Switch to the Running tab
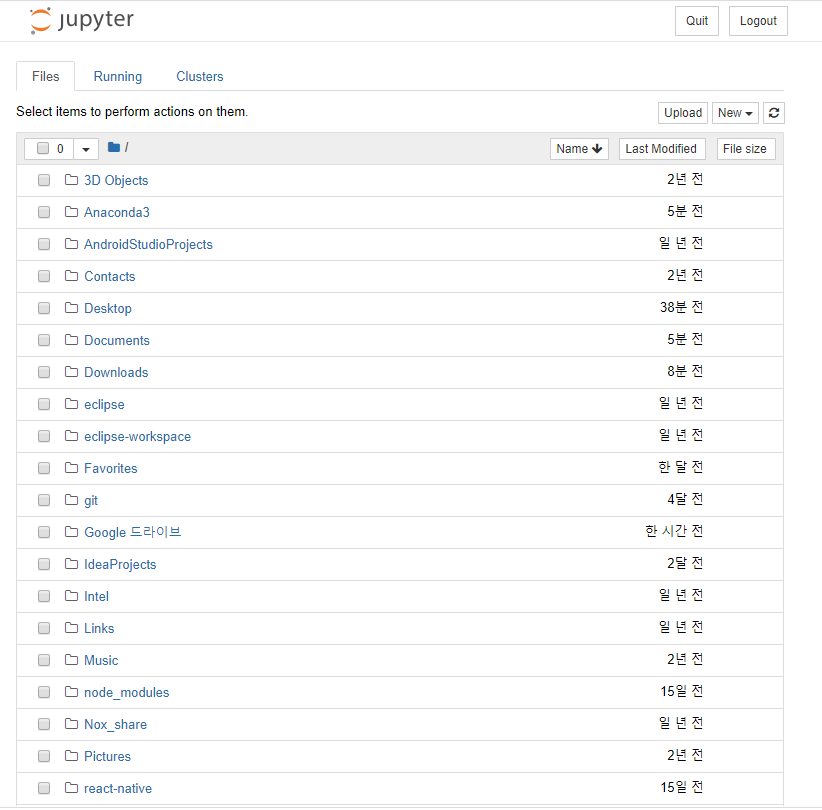Image resolution: width=822 pixels, height=810 pixels. click(118, 77)
